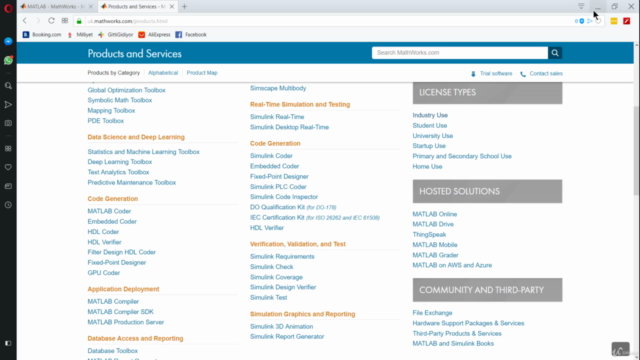
Task: Close the MATLAB - MathWorks tab
Action: pyautogui.click(x=91, y=7)
